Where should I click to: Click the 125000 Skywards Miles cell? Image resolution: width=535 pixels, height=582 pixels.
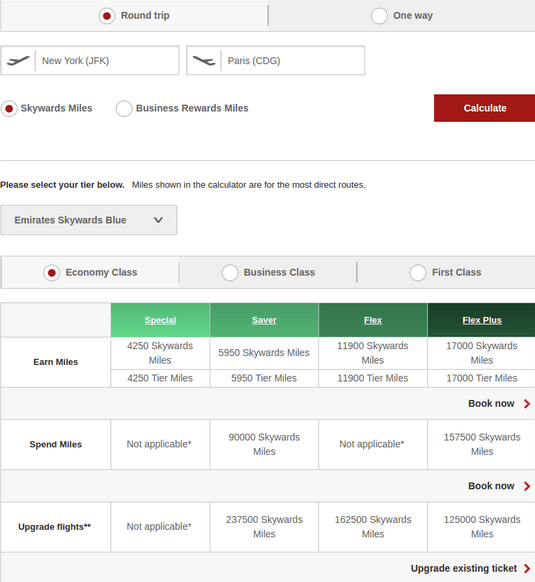pos(482,527)
